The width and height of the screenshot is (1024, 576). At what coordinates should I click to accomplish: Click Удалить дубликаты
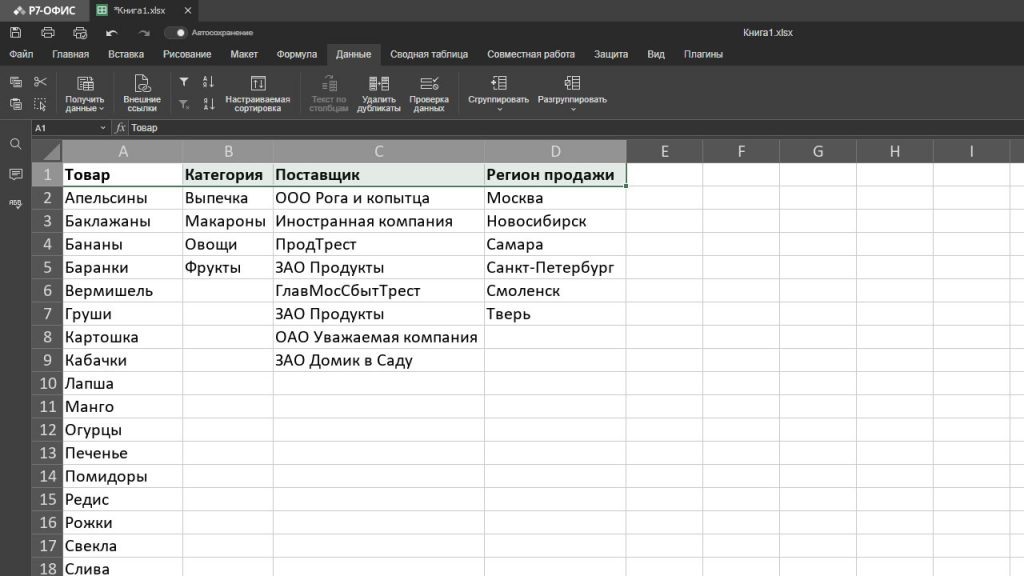point(379,93)
